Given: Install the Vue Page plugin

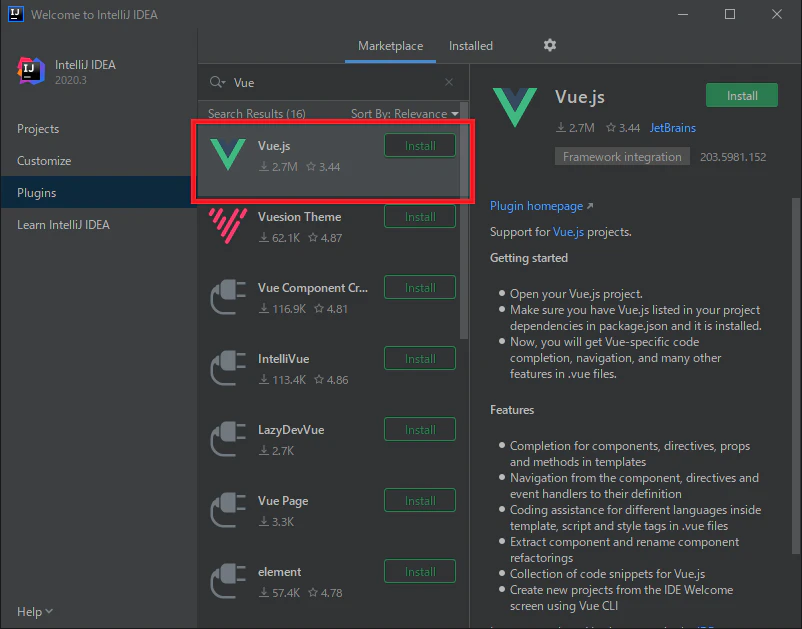Looking at the screenshot, I should pos(420,501).
